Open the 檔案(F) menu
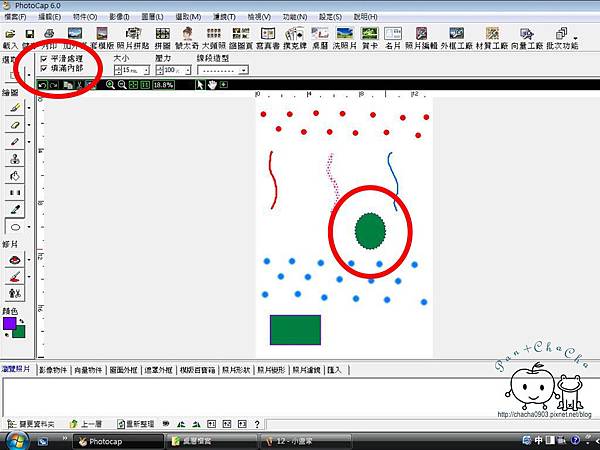This screenshot has height=450, width=600. (15, 17)
